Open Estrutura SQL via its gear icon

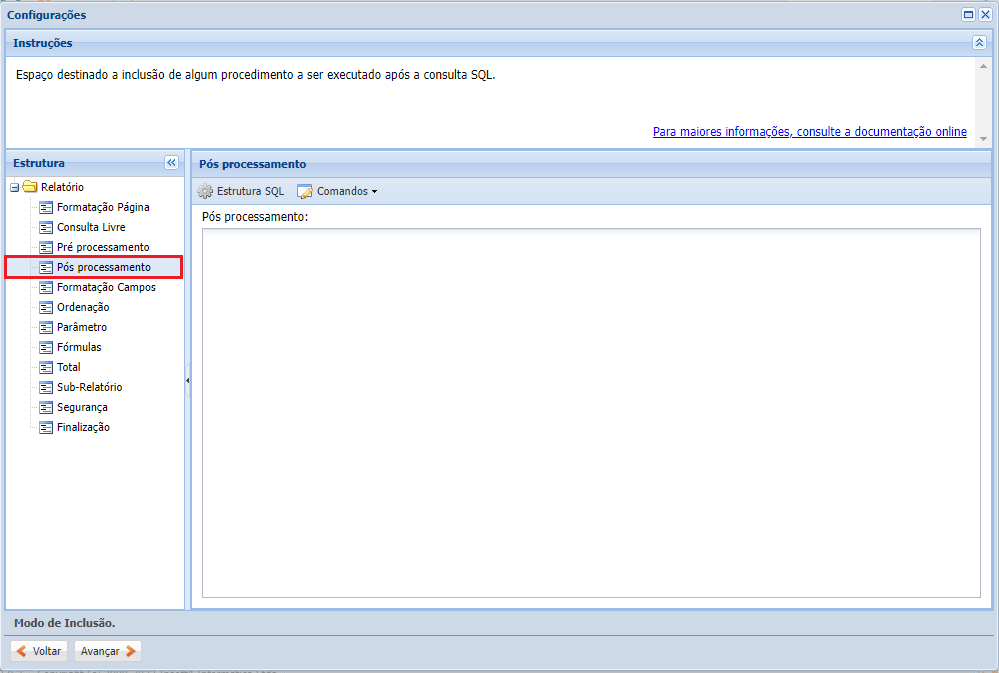coord(204,191)
